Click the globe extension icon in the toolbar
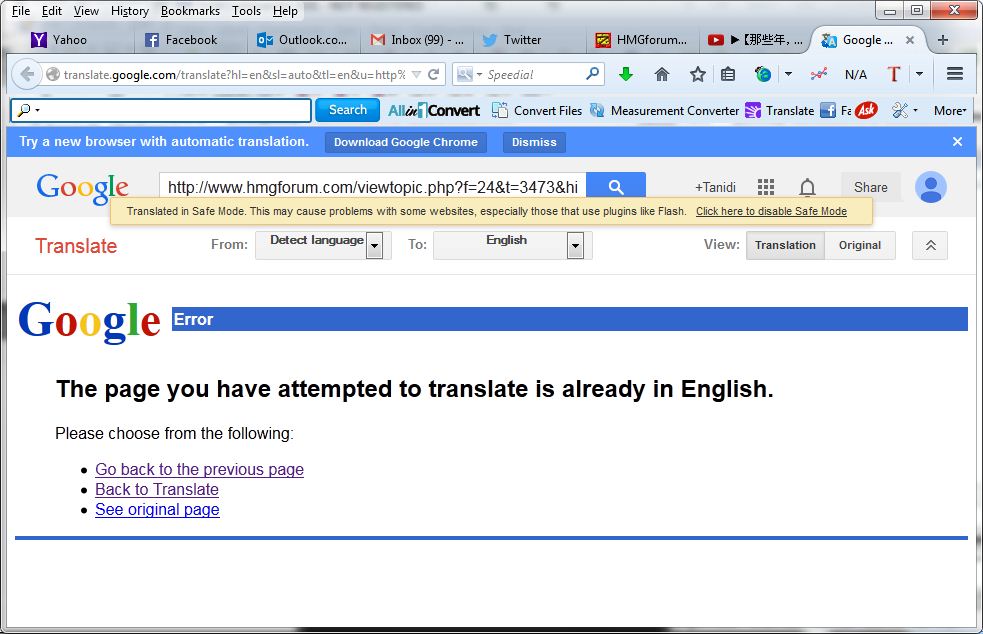 pyautogui.click(x=762, y=74)
